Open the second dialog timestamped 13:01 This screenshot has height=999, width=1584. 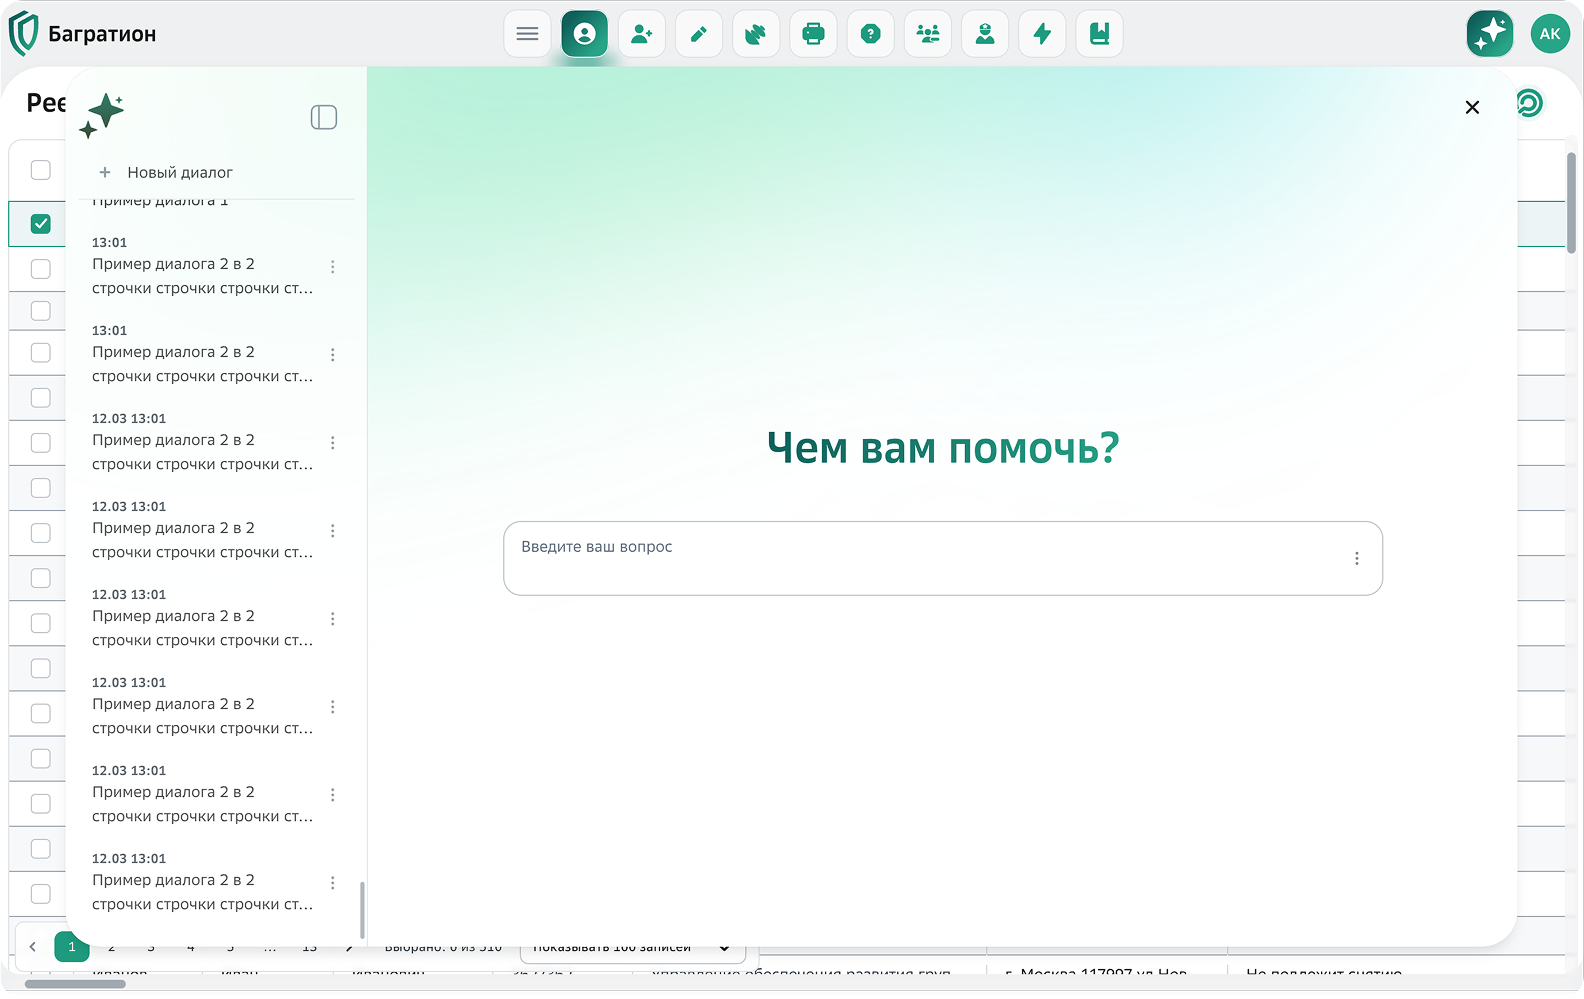(x=205, y=354)
